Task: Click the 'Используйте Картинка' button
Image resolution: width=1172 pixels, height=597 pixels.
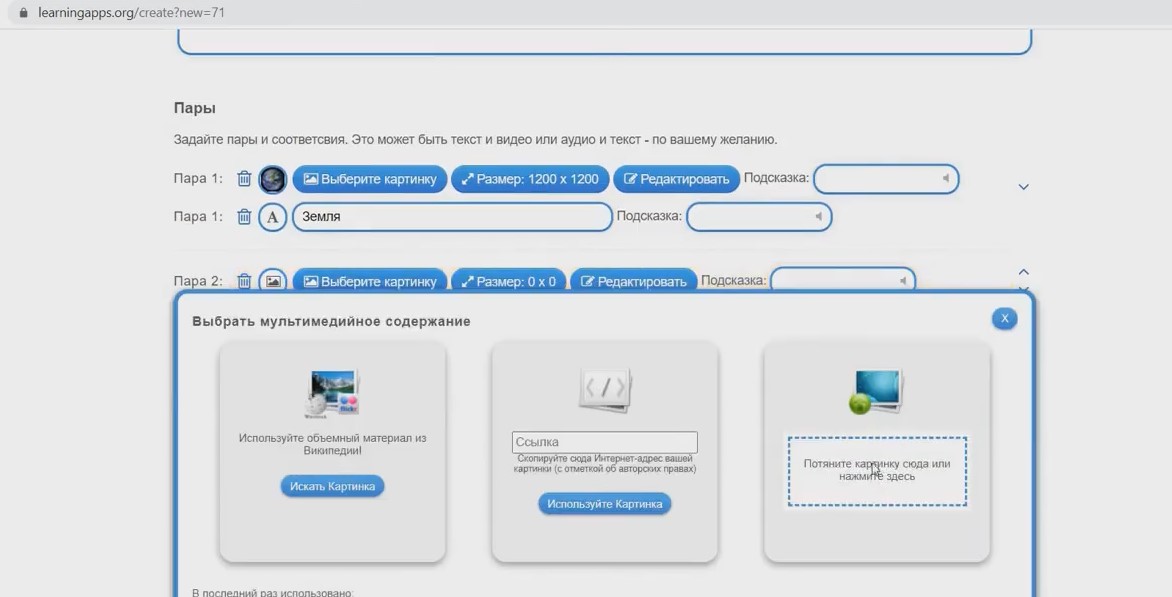Action: 604,504
